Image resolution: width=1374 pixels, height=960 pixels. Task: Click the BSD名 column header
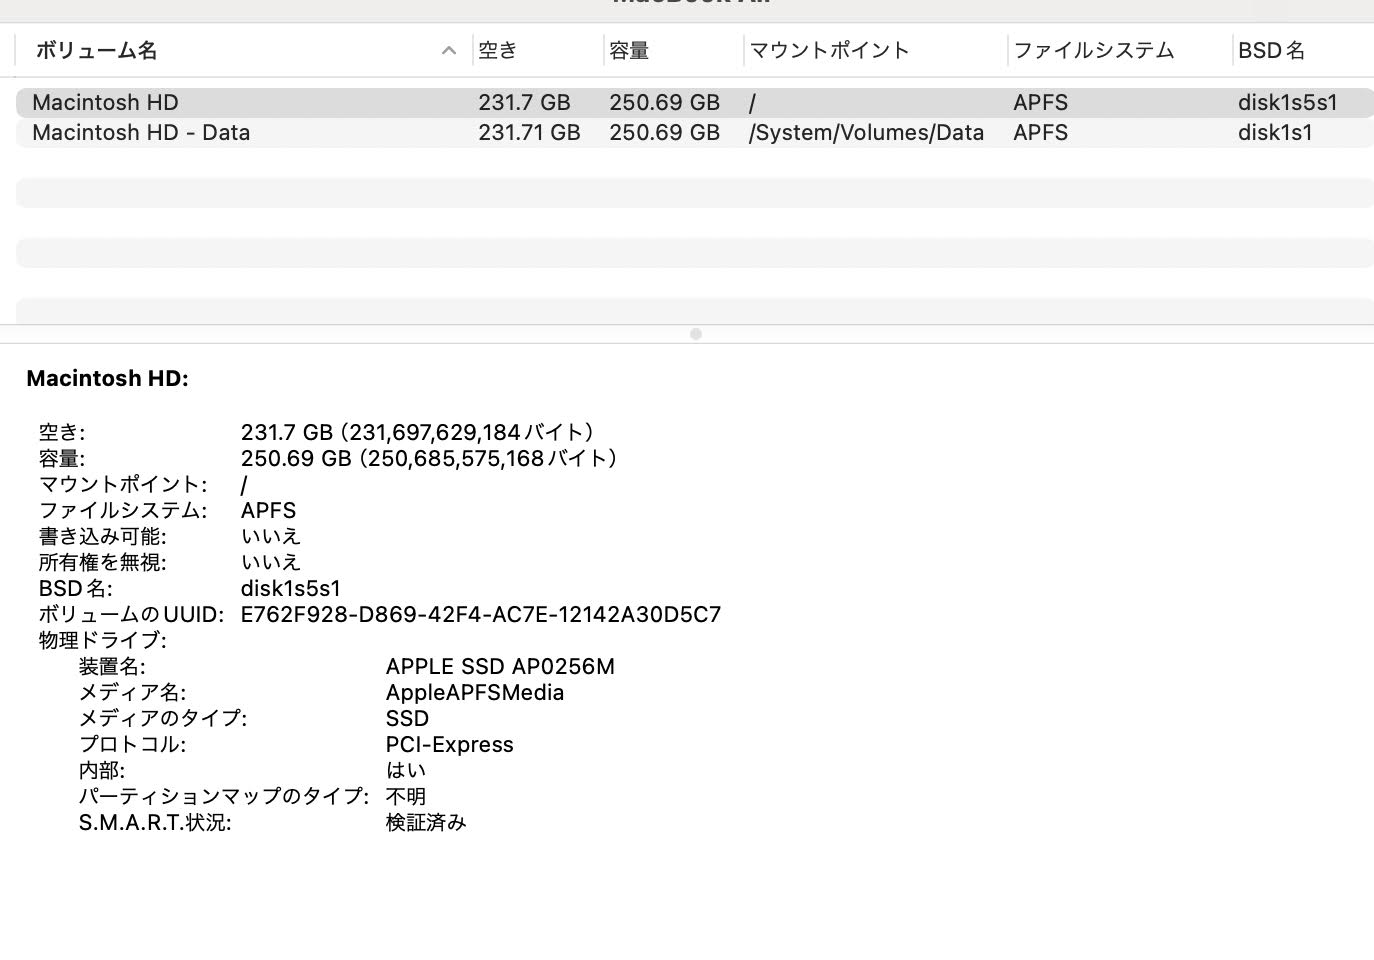1271,50
